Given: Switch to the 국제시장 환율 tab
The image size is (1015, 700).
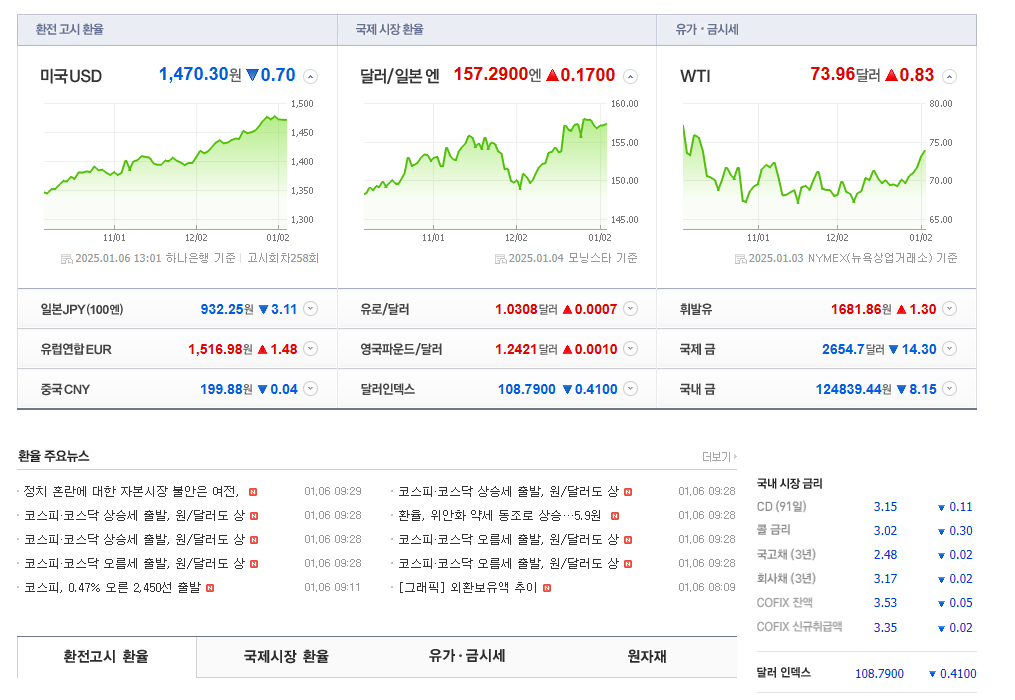Looking at the screenshot, I should click(286, 657).
